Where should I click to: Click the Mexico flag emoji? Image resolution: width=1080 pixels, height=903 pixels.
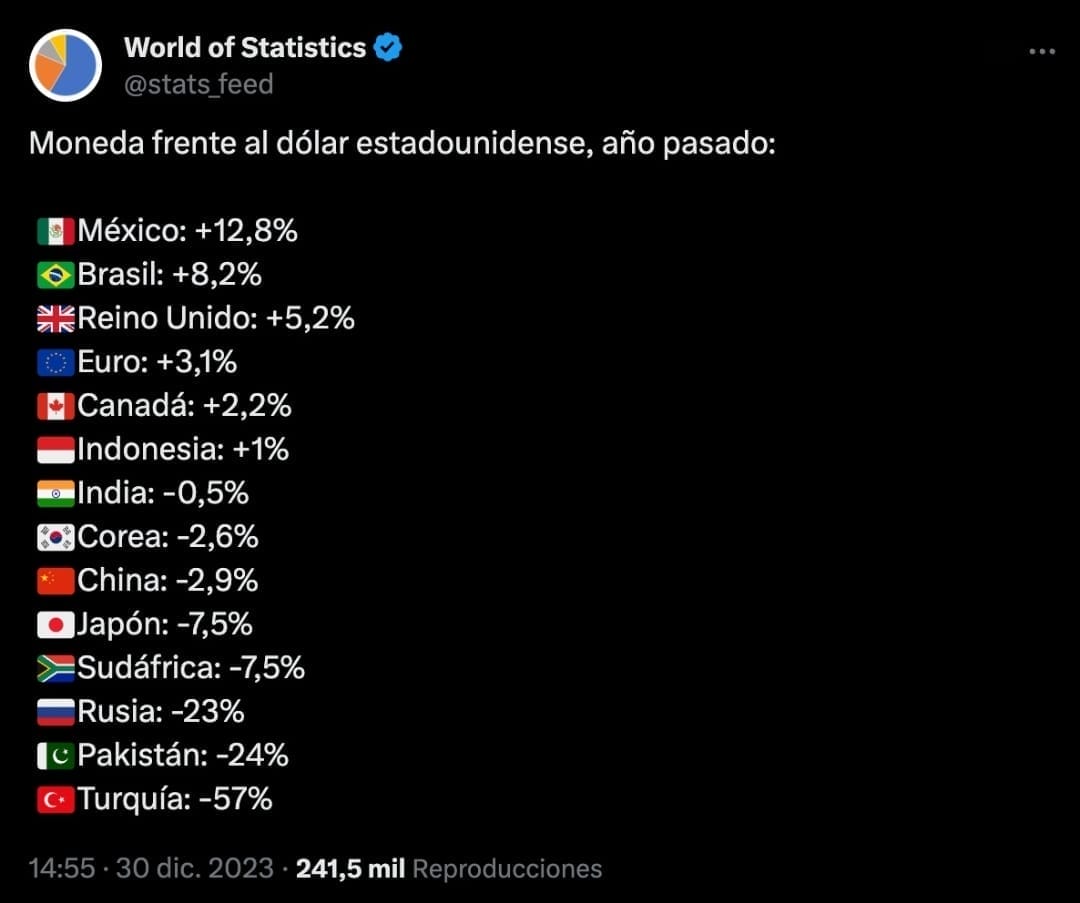55,229
